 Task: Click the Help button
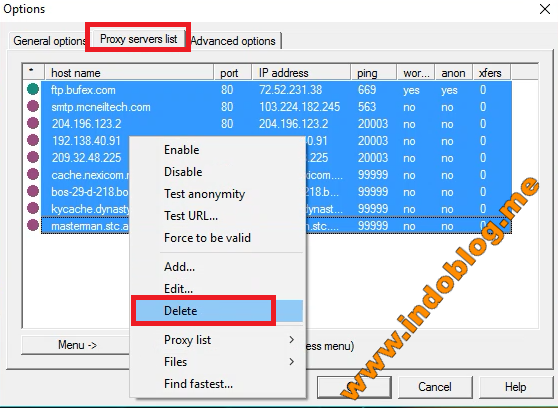point(515,387)
